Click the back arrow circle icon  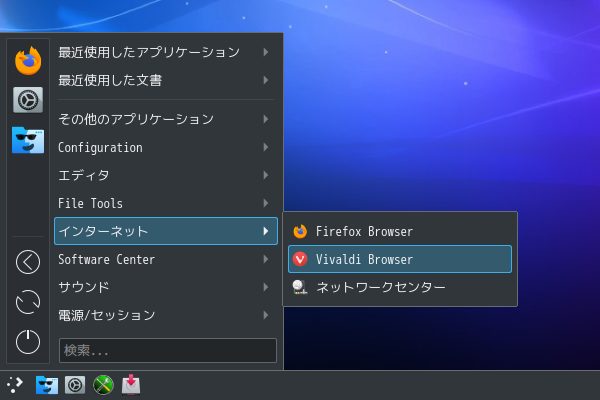[28, 262]
